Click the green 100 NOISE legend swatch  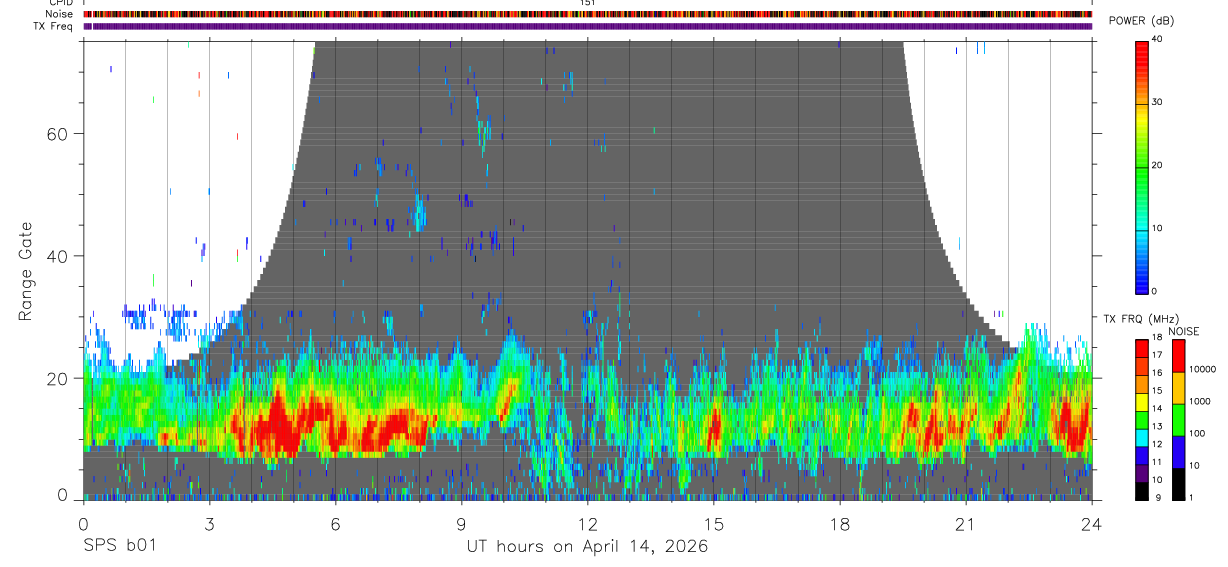pyautogui.click(x=1177, y=420)
